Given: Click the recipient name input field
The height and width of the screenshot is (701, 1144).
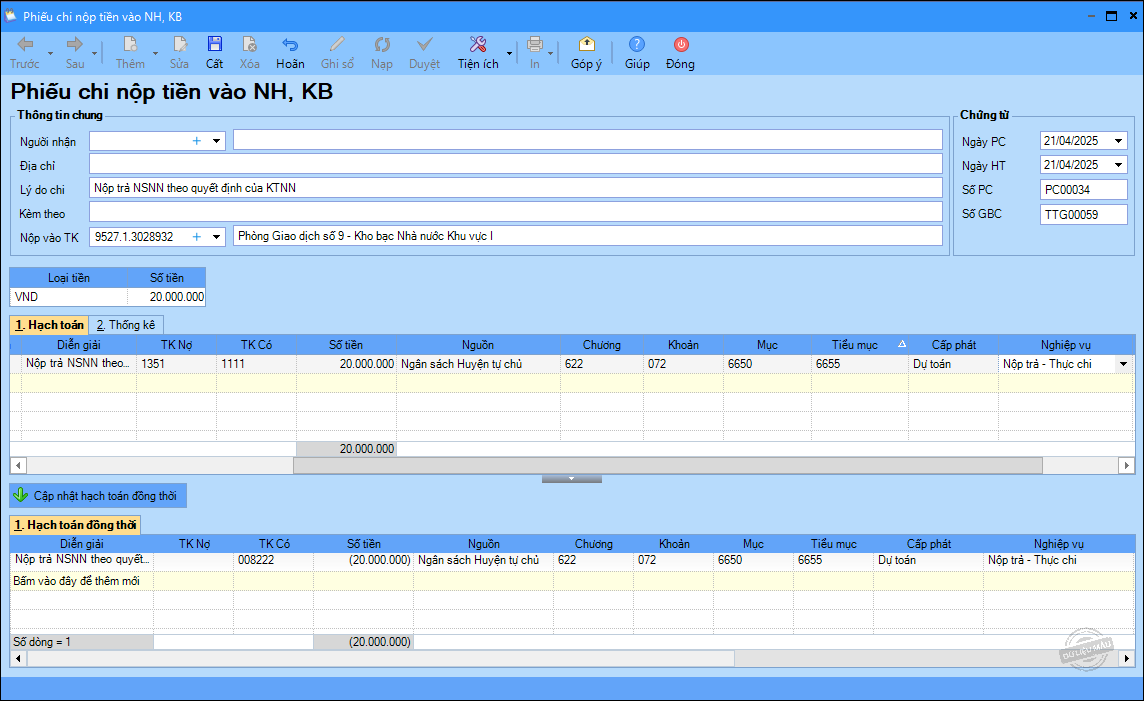Looking at the screenshot, I should click(587, 140).
